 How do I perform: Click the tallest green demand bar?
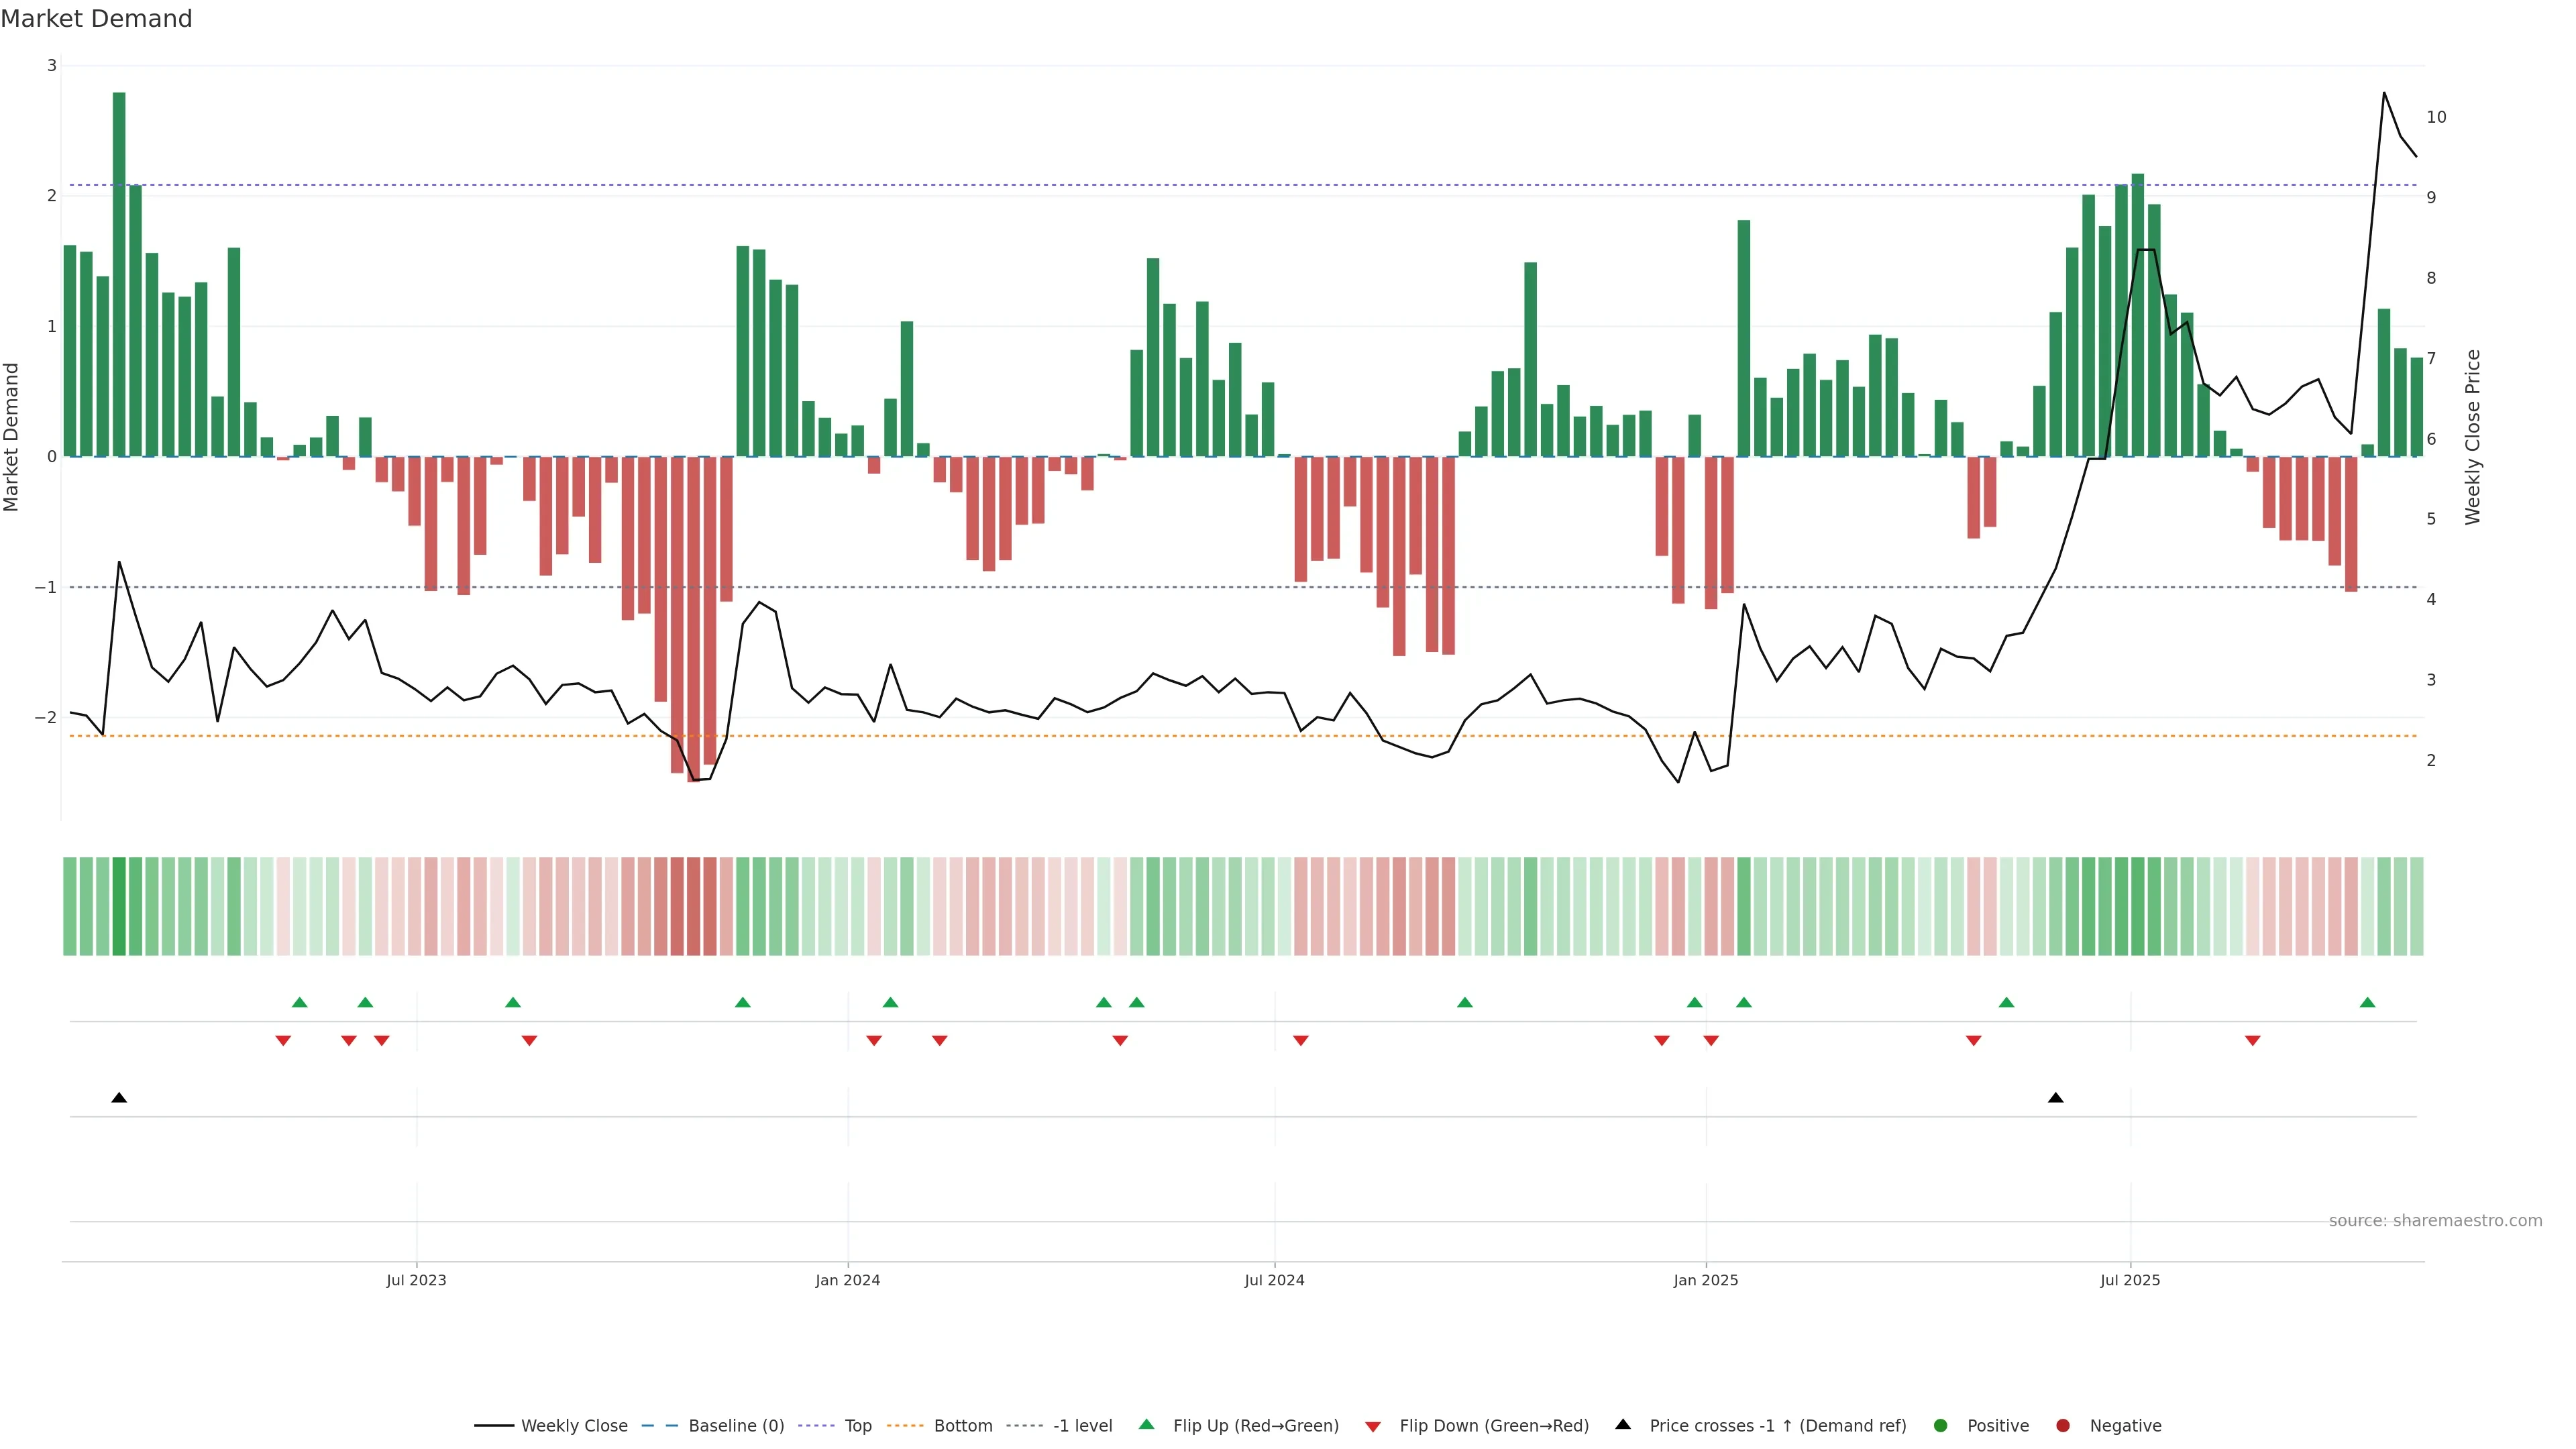click(x=119, y=274)
